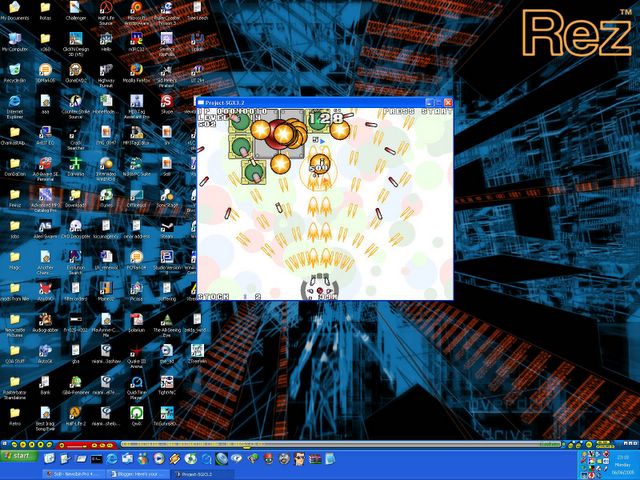Launch Half-Life Source desktop shortcut
Viewport: 640px width, 480px height.
tap(106, 13)
